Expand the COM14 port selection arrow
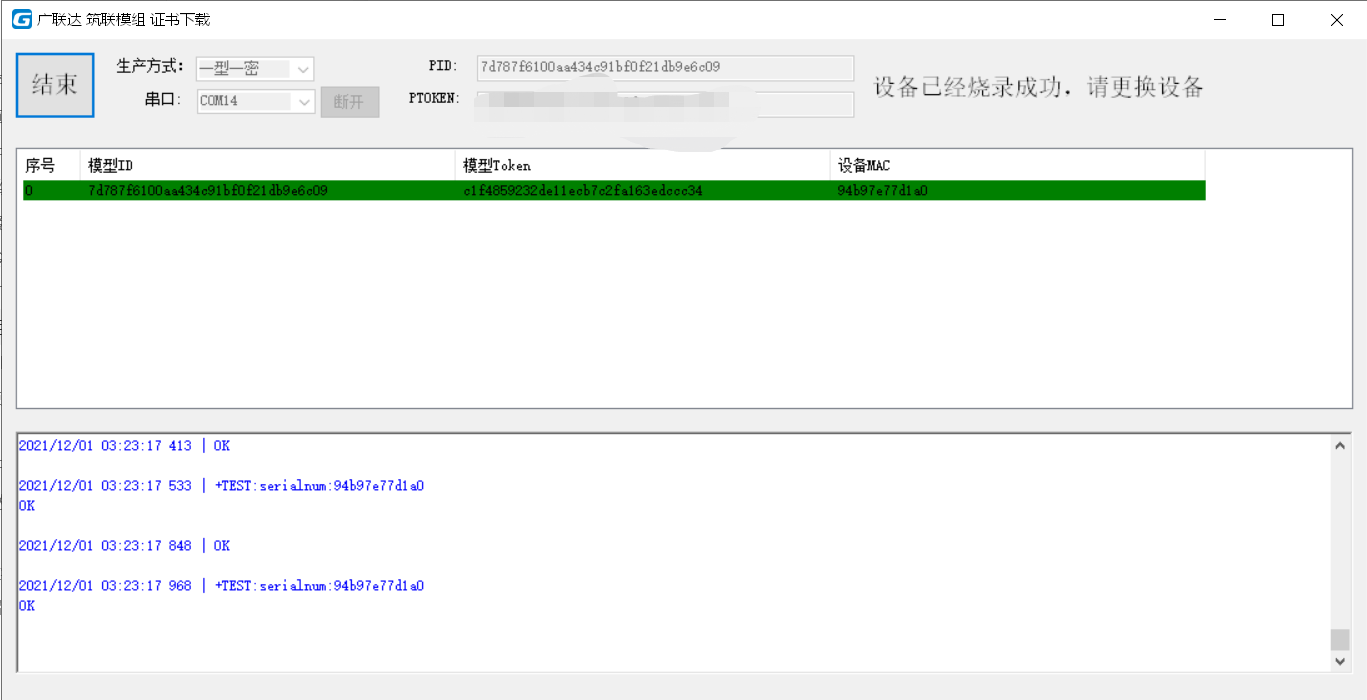 [303, 101]
